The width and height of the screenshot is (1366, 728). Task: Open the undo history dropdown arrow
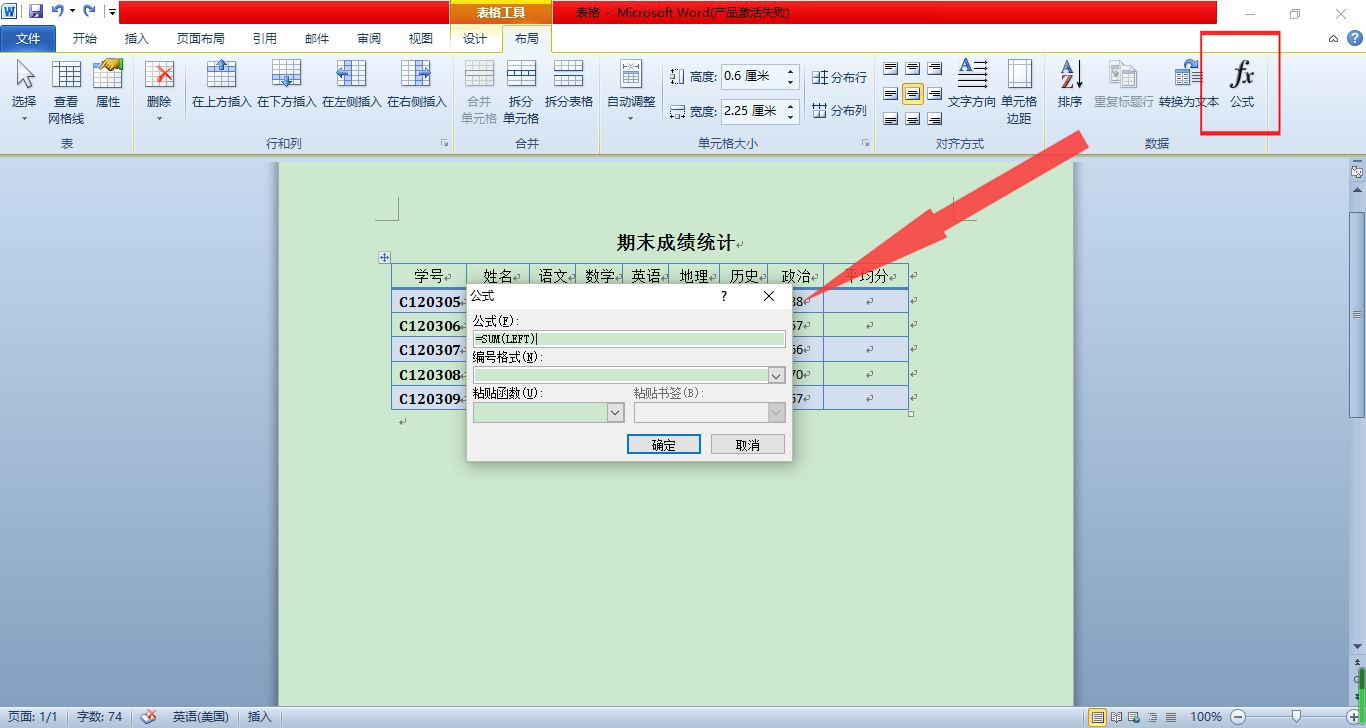click(x=72, y=12)
